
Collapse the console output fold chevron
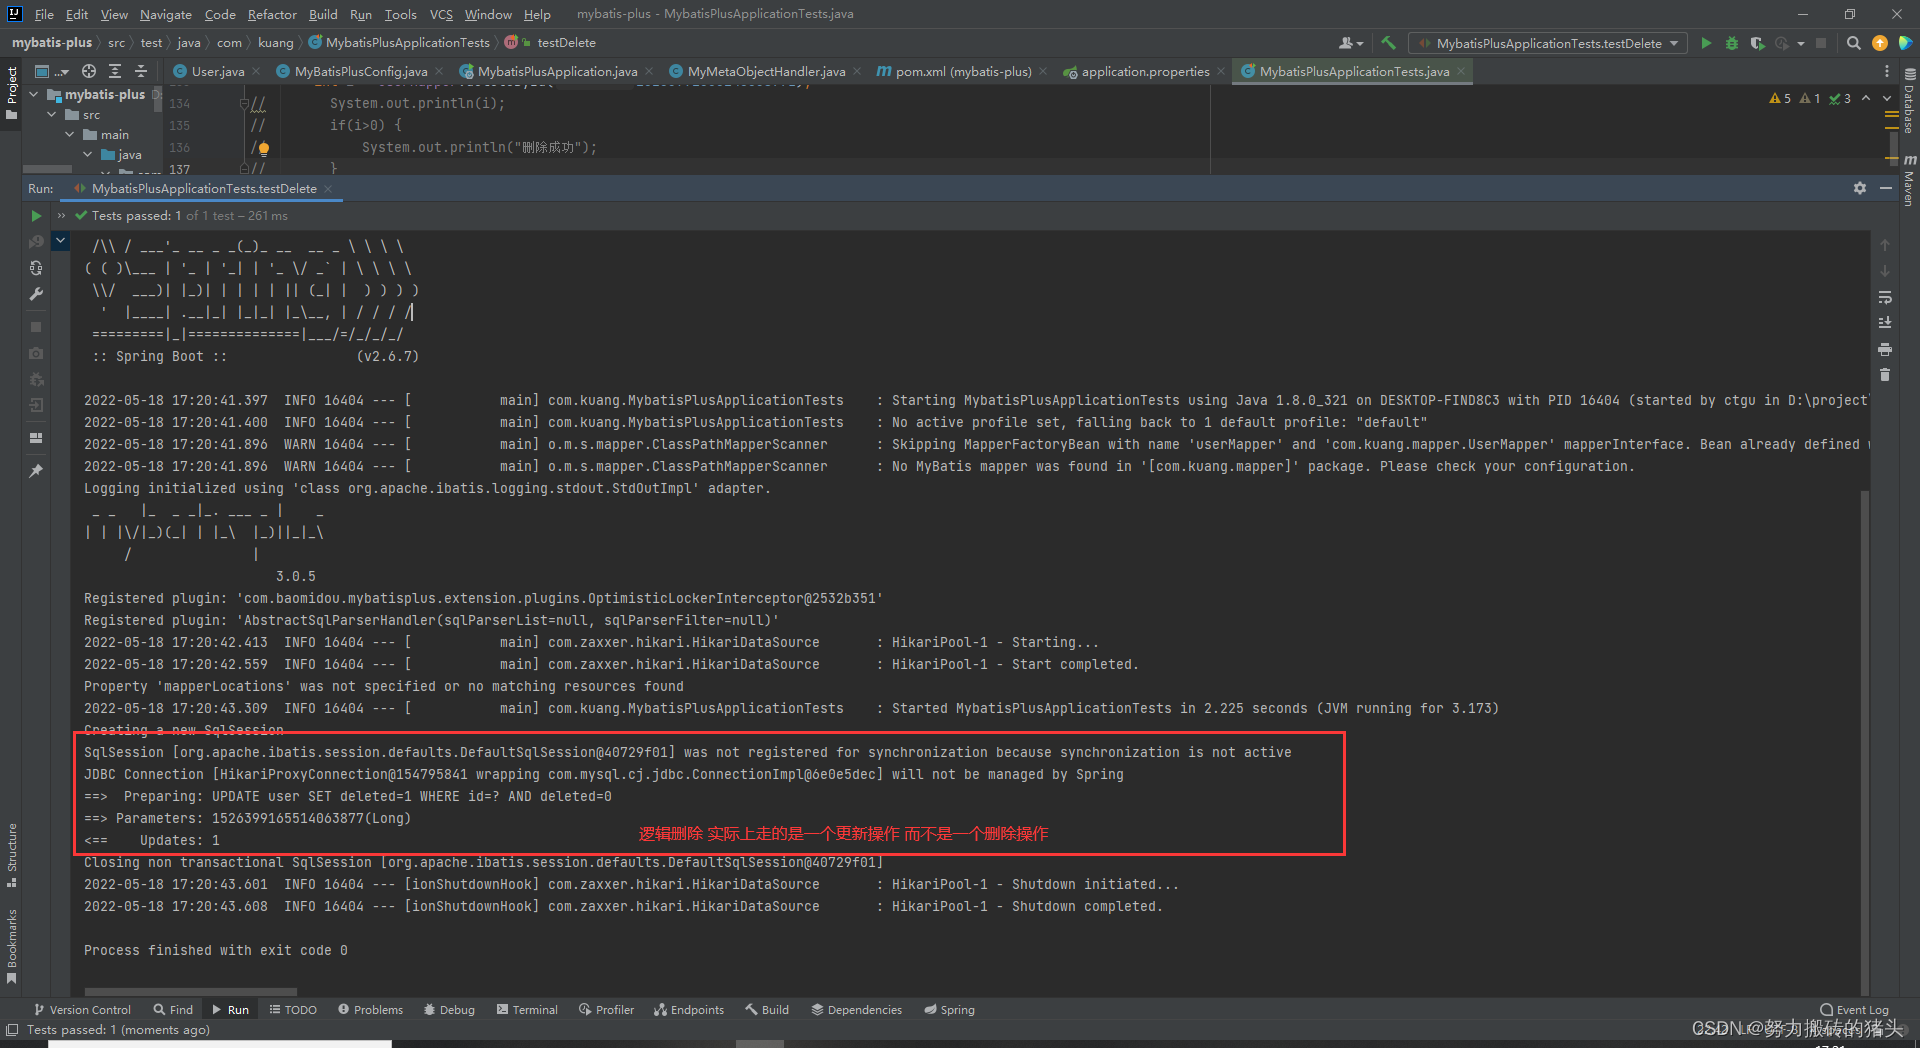point(61,240)
